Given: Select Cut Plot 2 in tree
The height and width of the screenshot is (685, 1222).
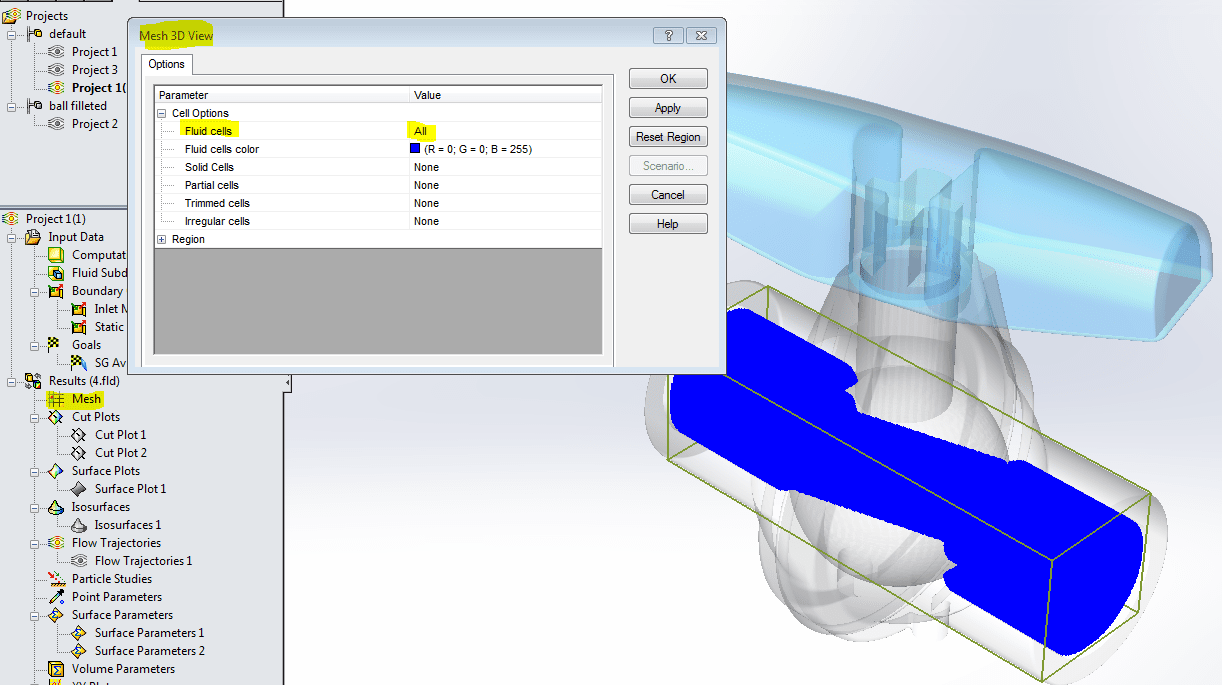Looking at the screenshot, I should 120,453.
